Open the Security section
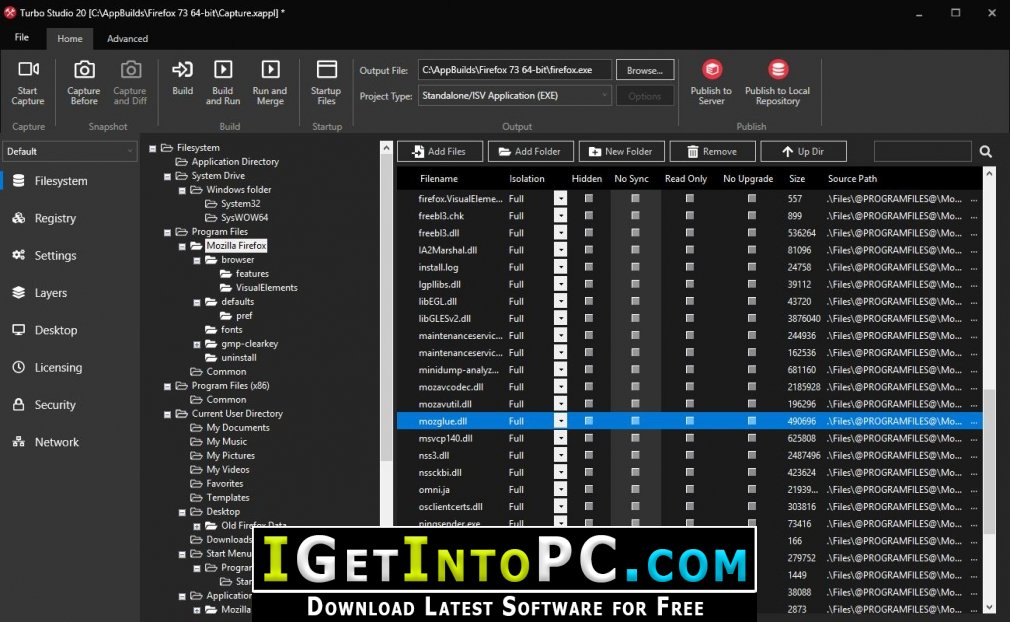The height and width of the screenshot is (622, 1010). [x=55, y=405]
